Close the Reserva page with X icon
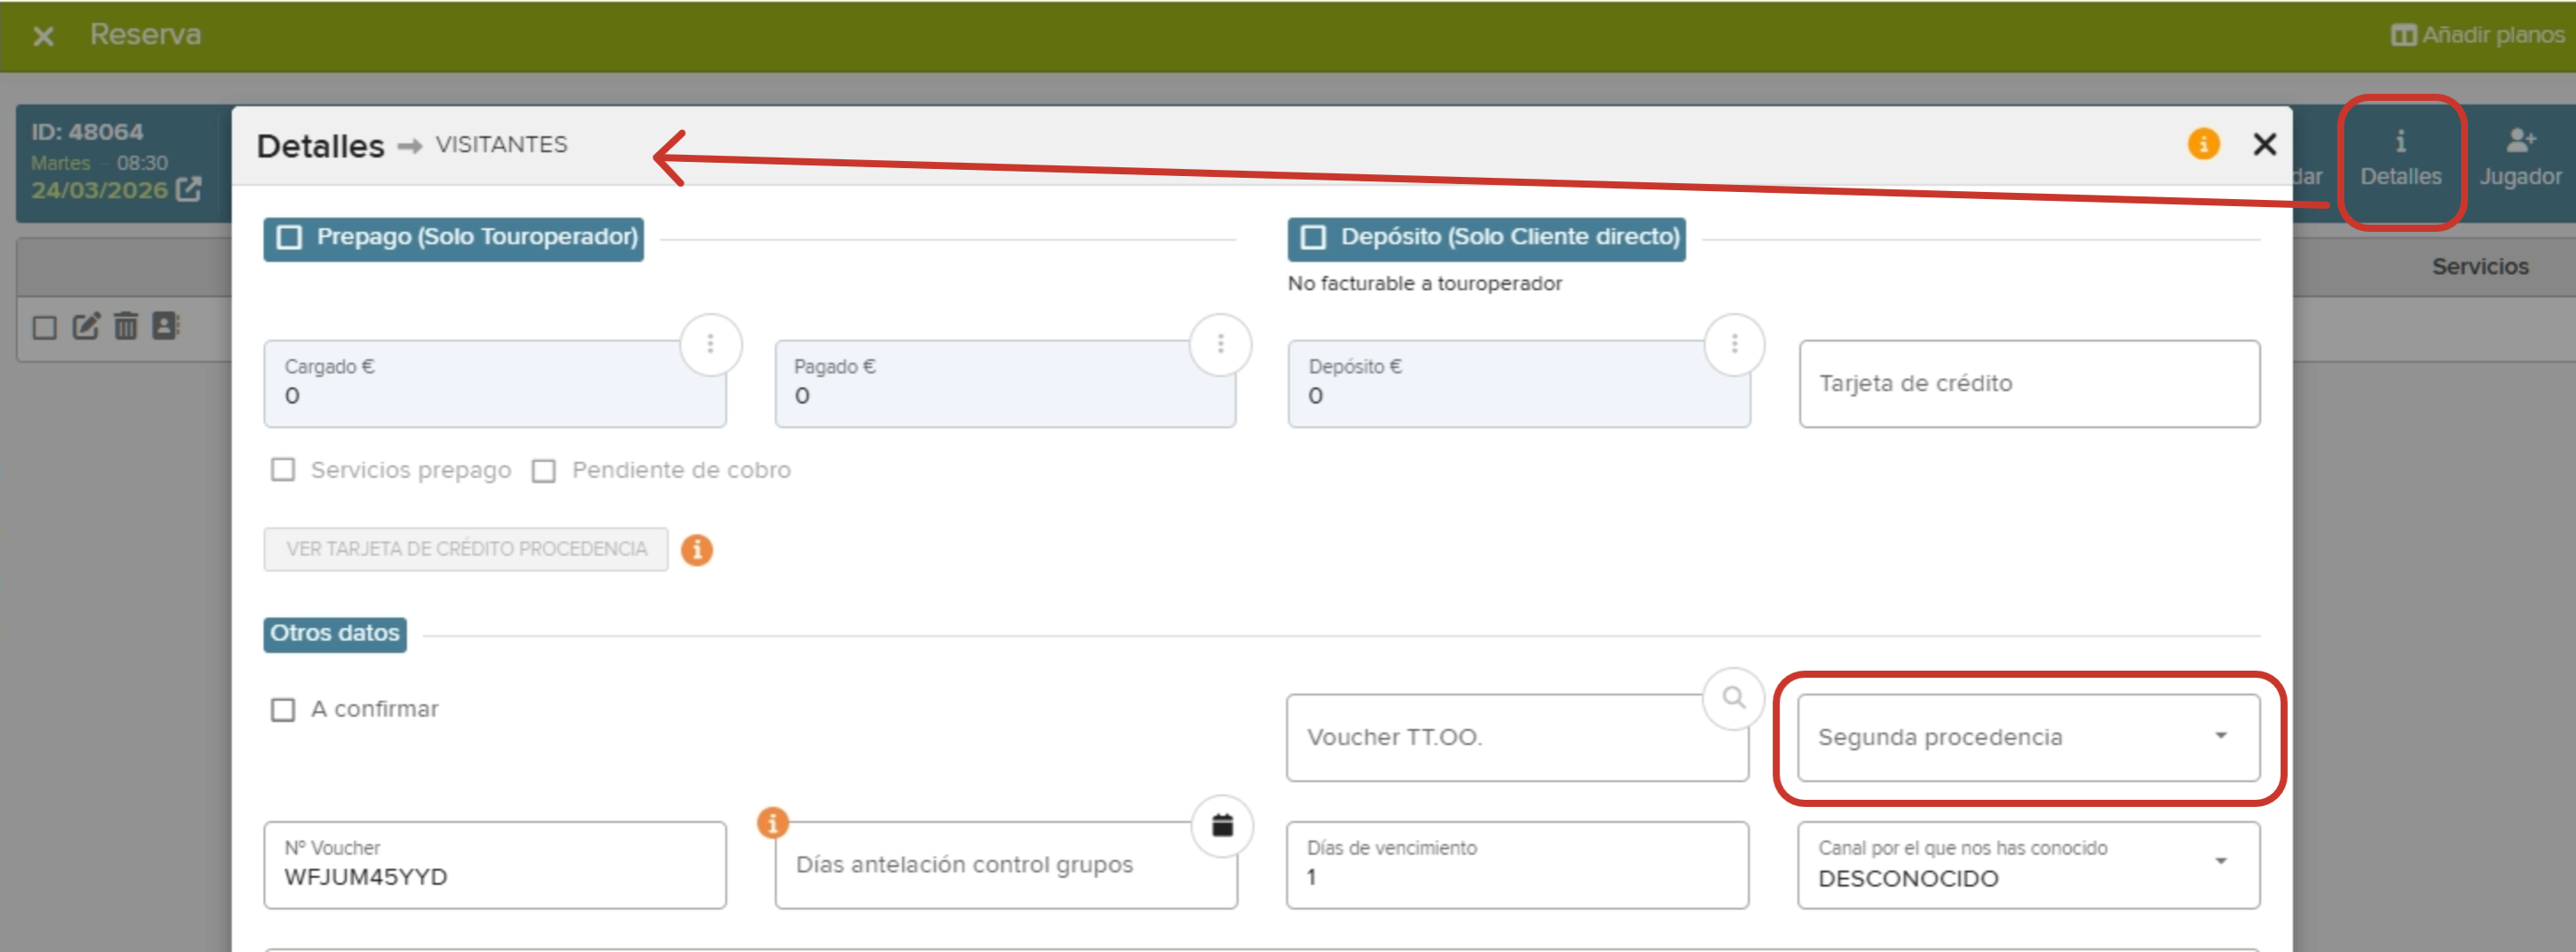The image size is (2576, 952). click(x=43, y=36)
